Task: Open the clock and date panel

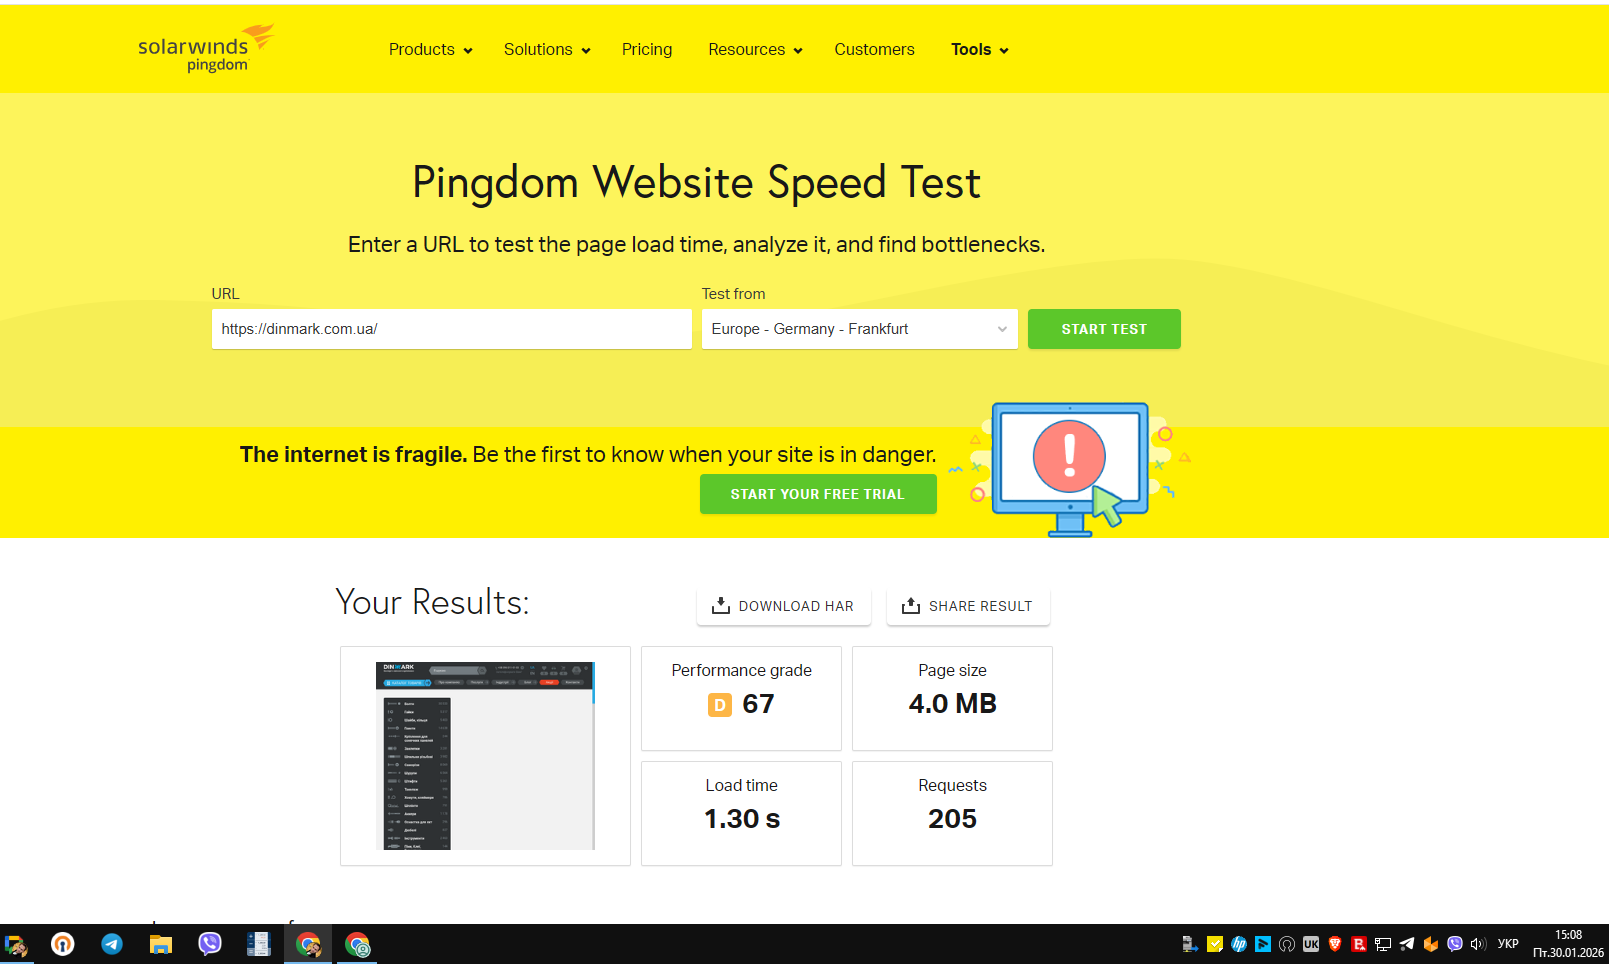Action: pyautogui.click(x=1568, y=944)
